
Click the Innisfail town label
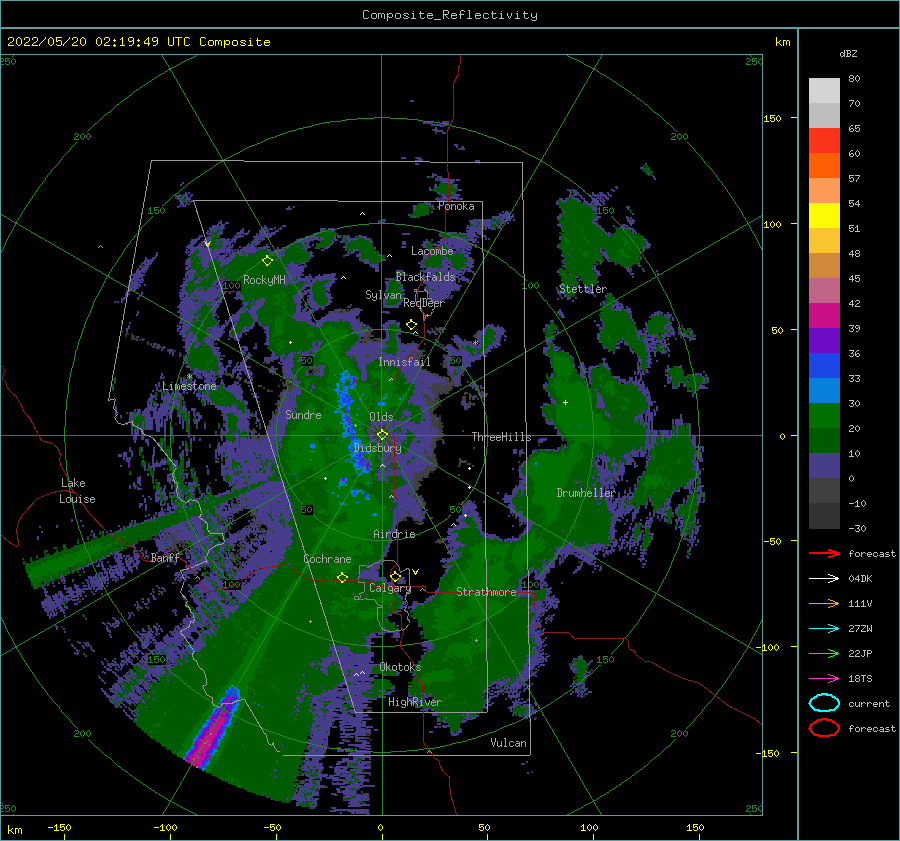click(x=404, y=362)
